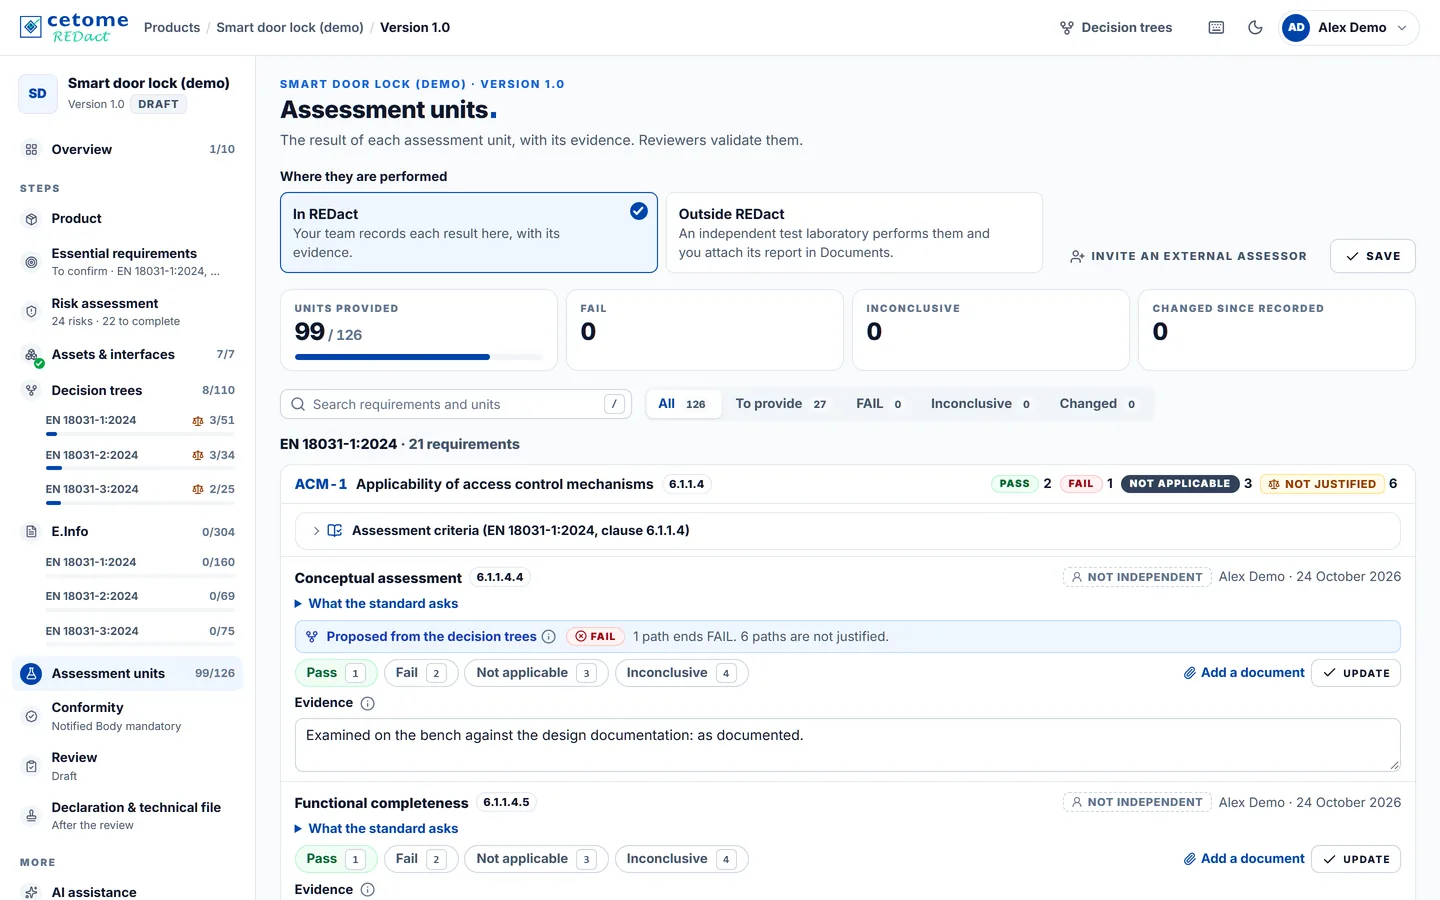This screenshot has width=1440, height=900.
Task: Click the info icon beside first Evidence
Action: point(367,703)
